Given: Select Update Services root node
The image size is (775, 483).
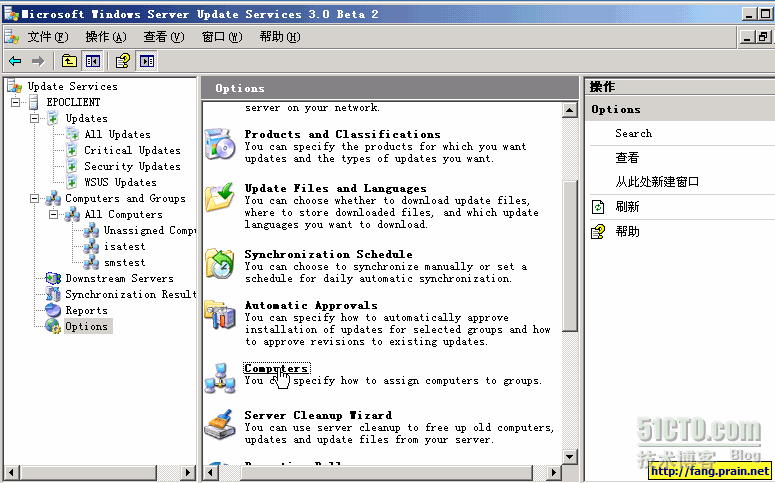Looking at the screenshot, I should [x=73, y=87].
